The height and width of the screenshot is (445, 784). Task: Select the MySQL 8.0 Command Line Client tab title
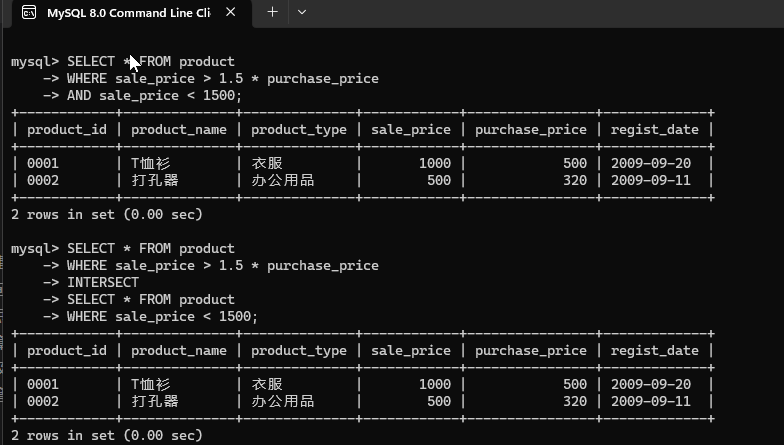(x=128, y=13)
